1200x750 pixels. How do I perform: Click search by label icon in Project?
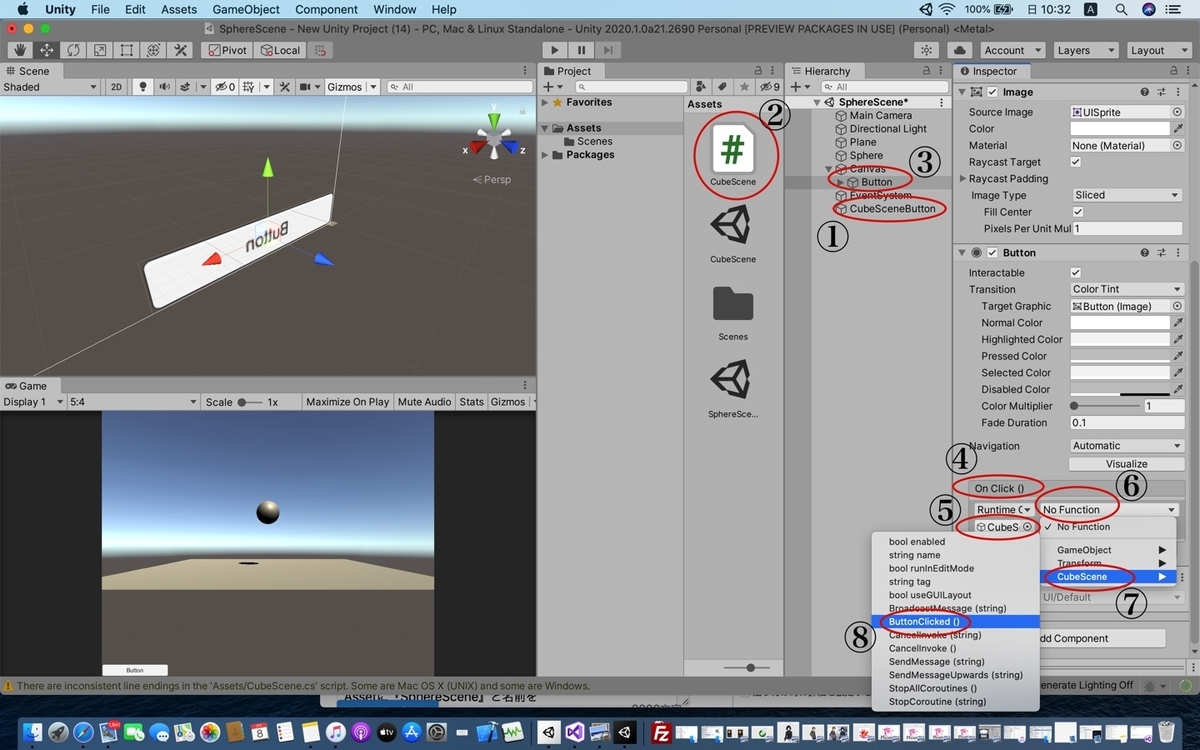(722, 87)
